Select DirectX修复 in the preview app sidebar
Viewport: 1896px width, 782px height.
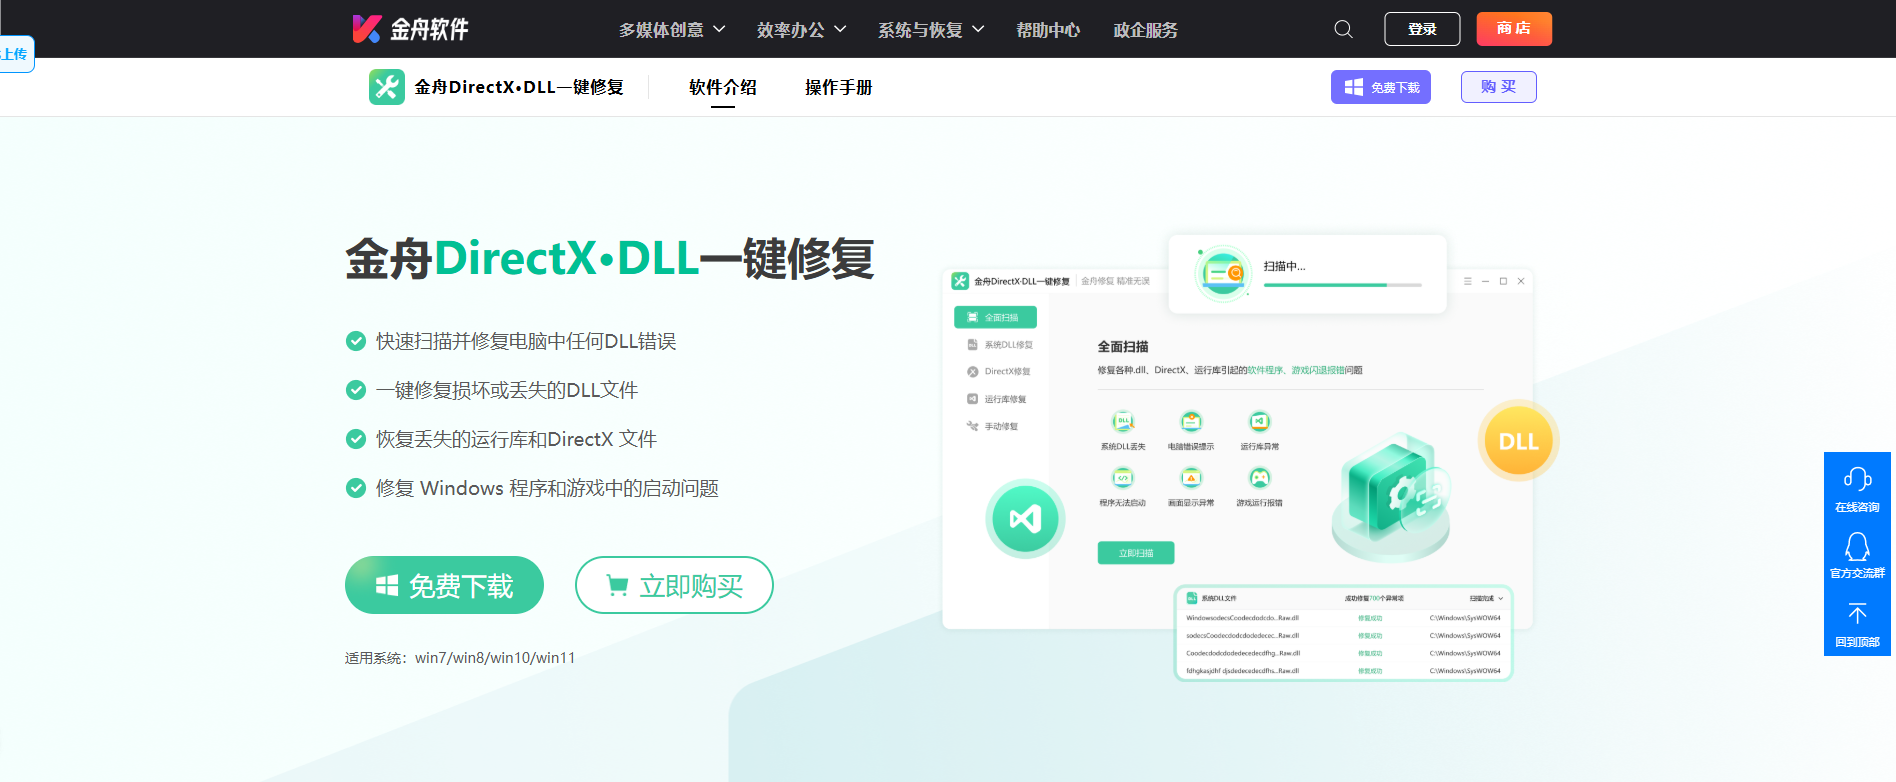tap(999, 372)
